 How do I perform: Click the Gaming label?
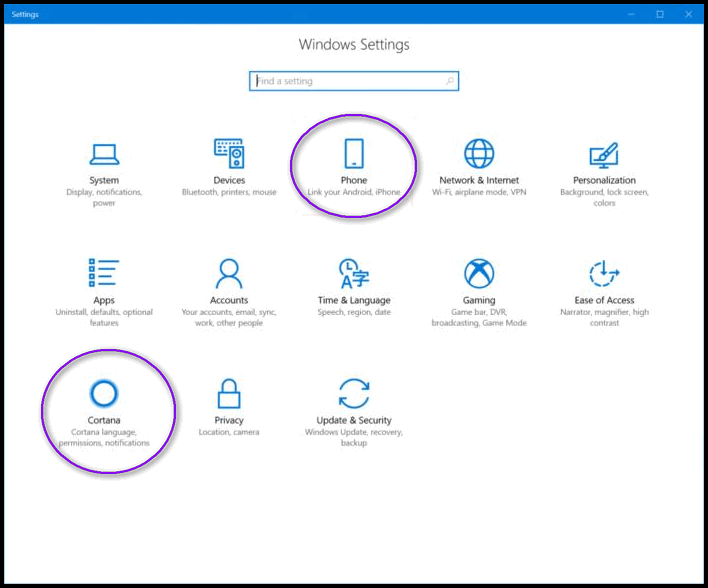(479, 300)
